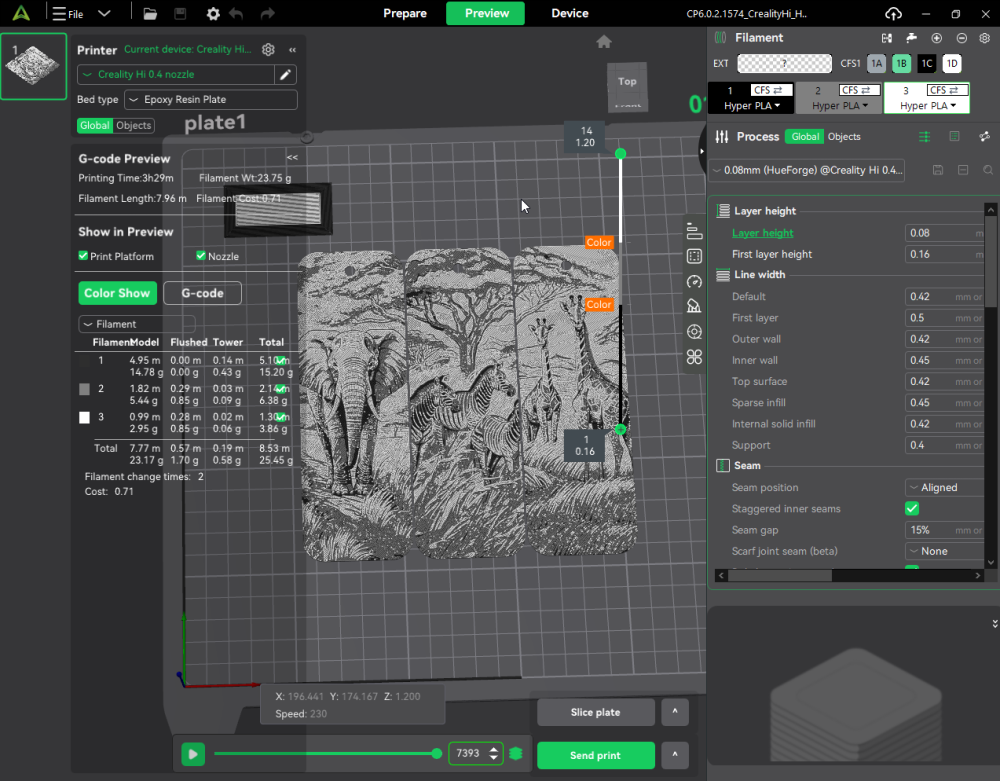Click the horizontal G-code move slider handle
This screenshot has width=1000, height=781.
(436, 754)
